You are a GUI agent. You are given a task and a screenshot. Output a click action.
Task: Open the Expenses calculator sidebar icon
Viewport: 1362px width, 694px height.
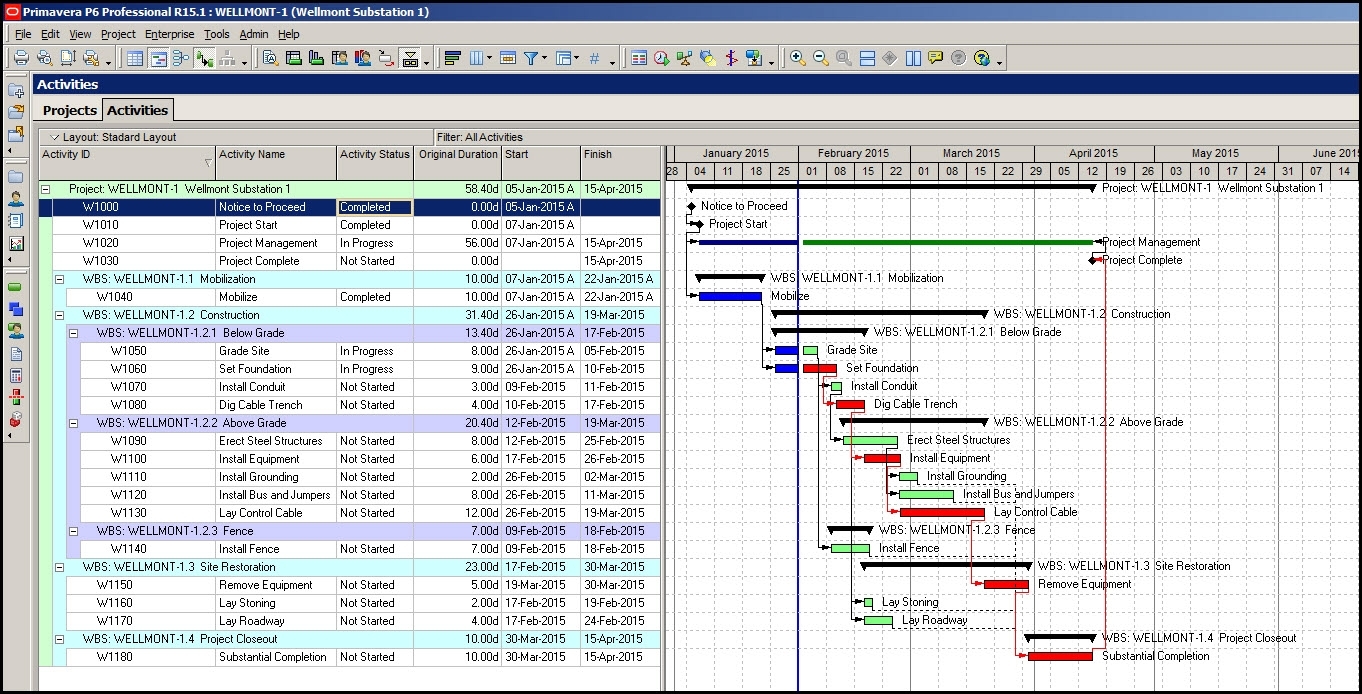(16, 376)
